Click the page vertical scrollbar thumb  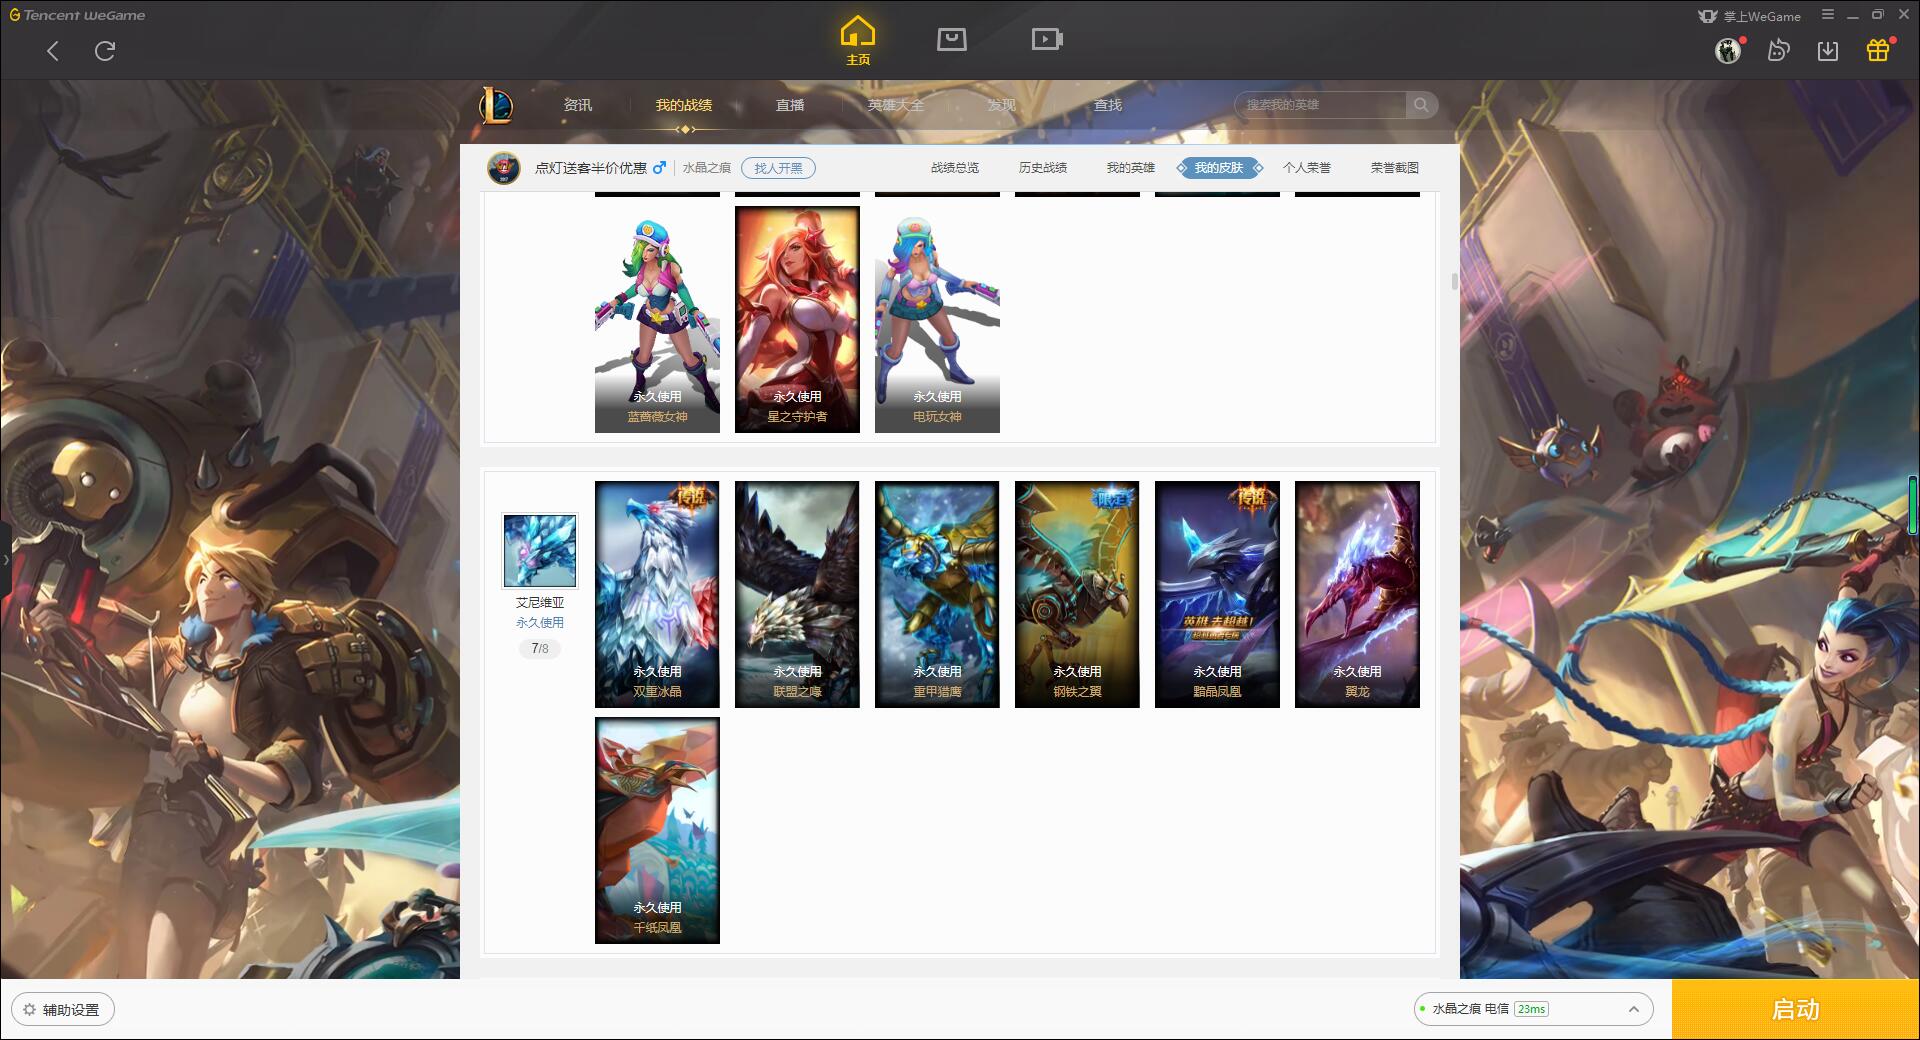tap(1454, 281)
